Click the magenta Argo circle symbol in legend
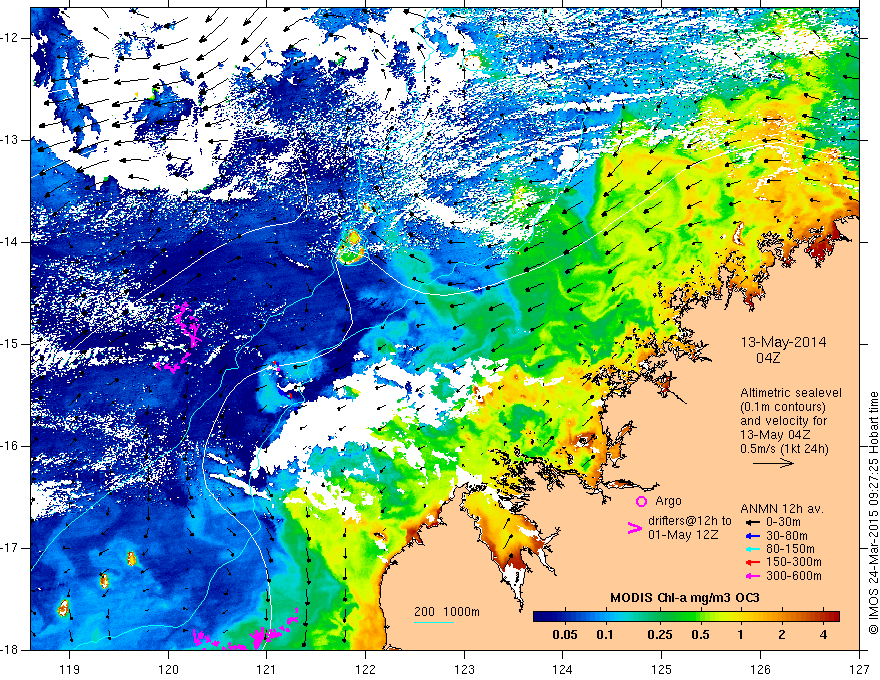 click(641, 501)
